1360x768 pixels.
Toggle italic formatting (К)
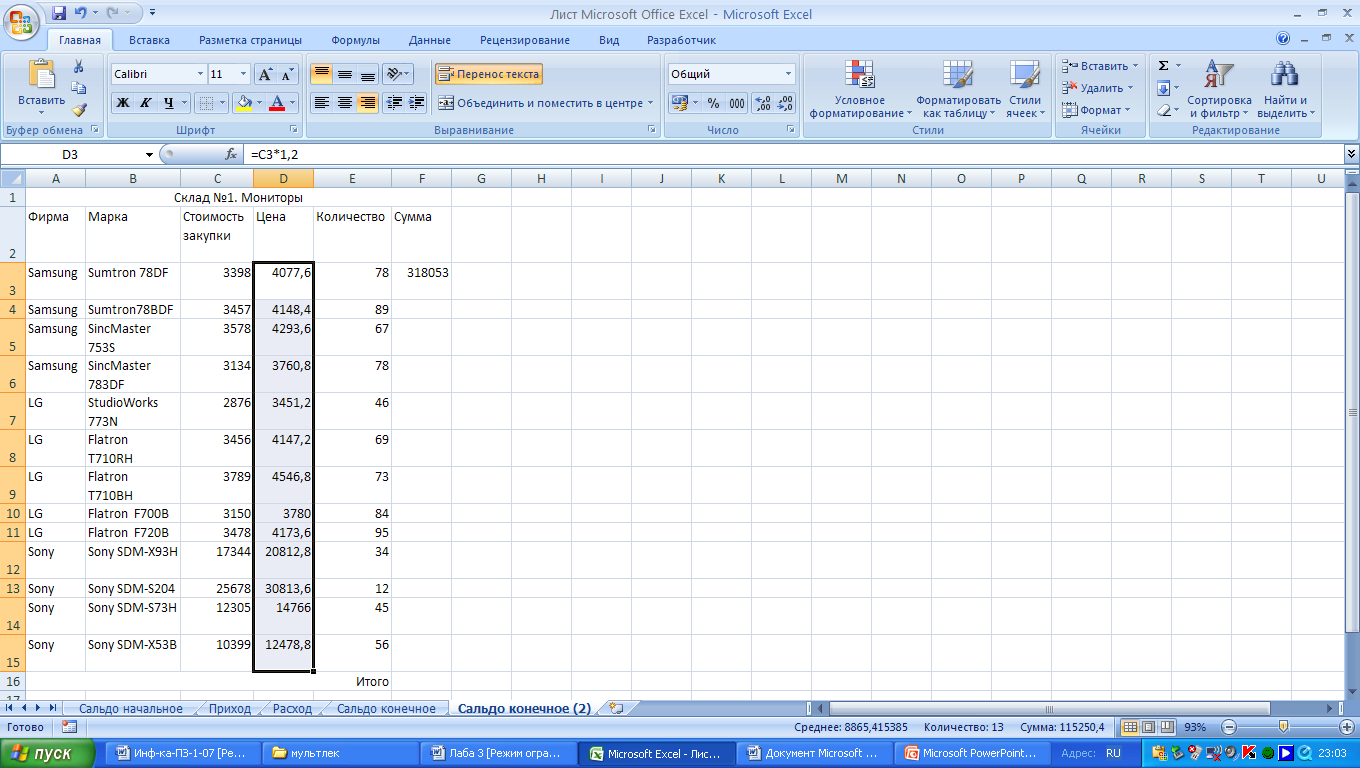click(x=145, y=103)
